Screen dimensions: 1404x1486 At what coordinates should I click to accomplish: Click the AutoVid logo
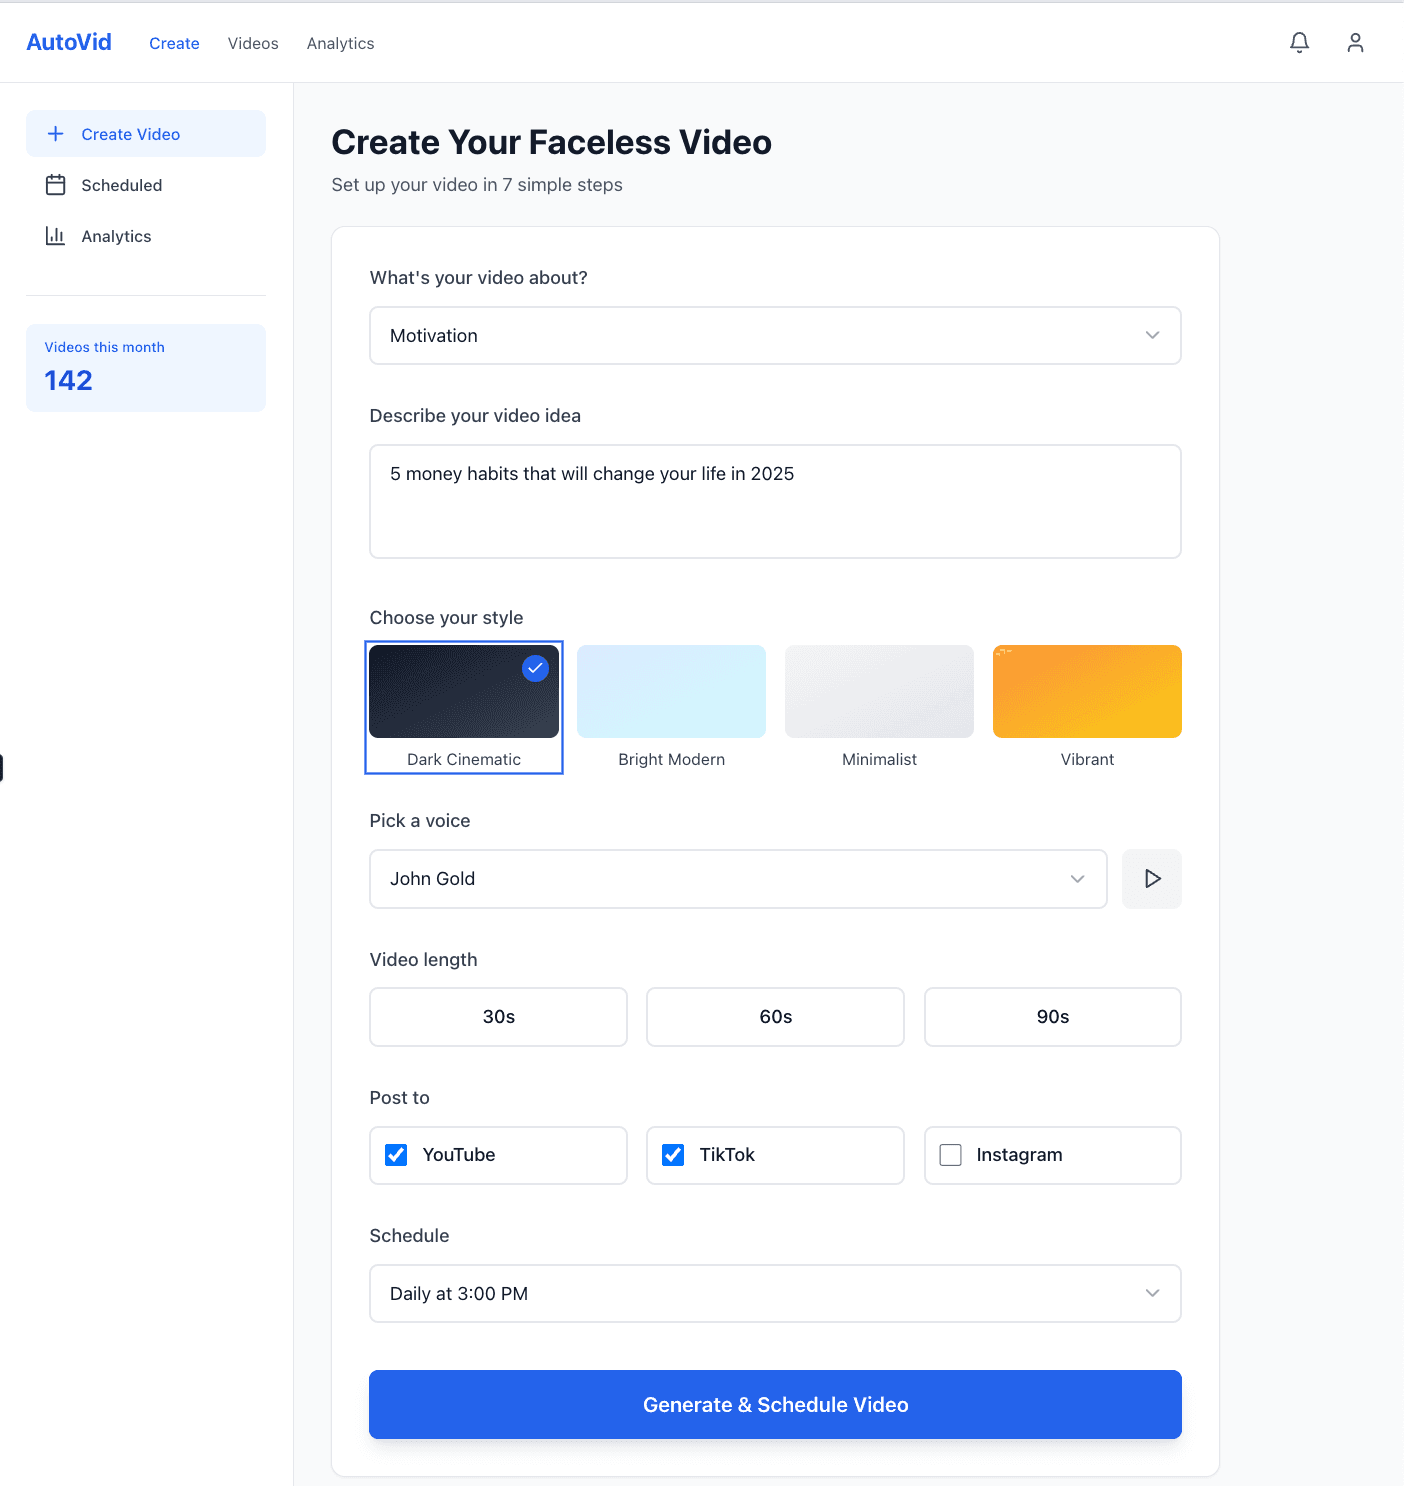tap(68, 42)
